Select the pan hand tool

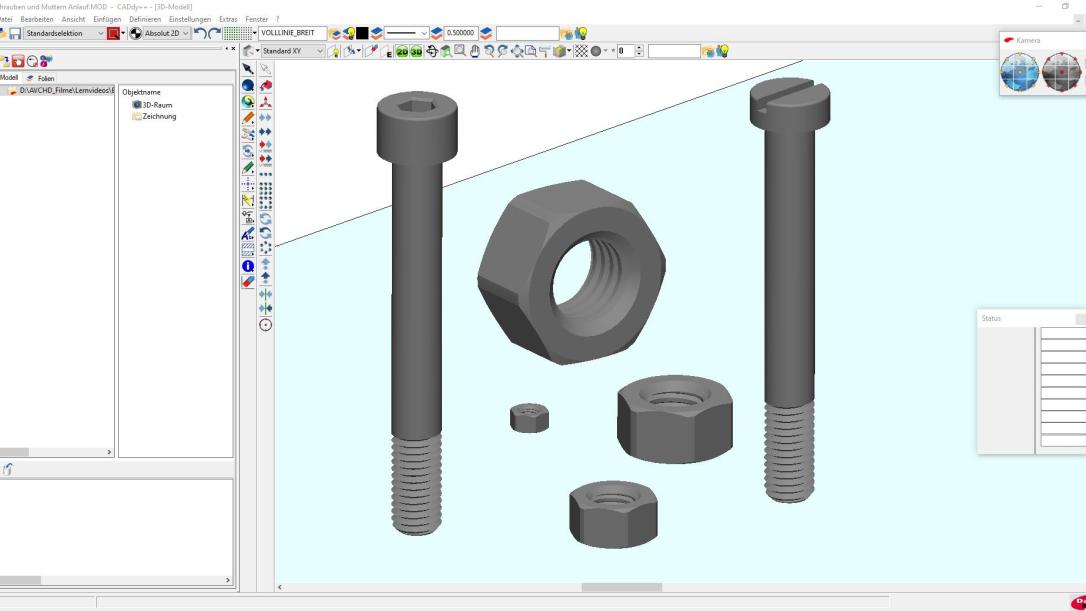coord(473,51)
